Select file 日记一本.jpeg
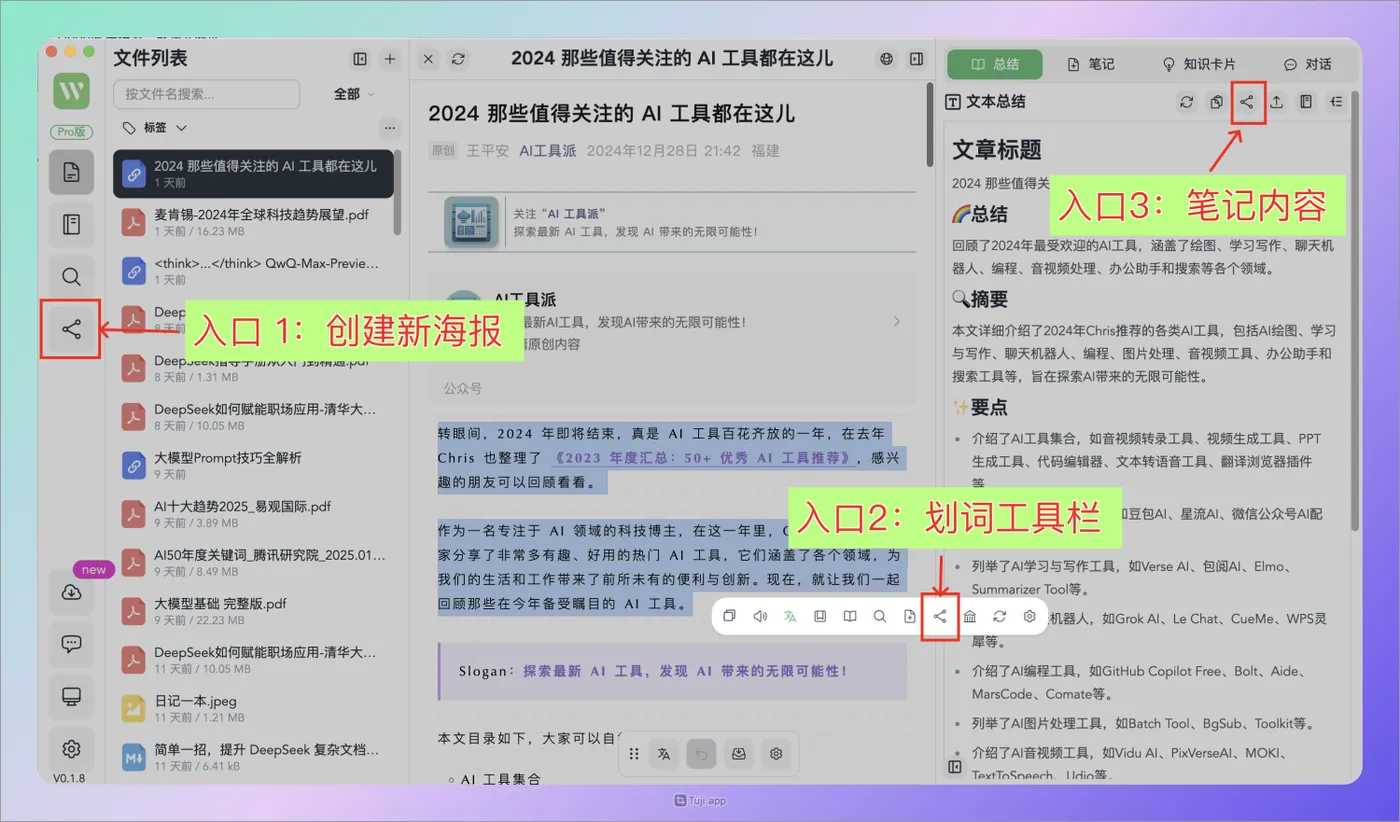This screenshot has width=1400, height=822. [x=254, y=708]
